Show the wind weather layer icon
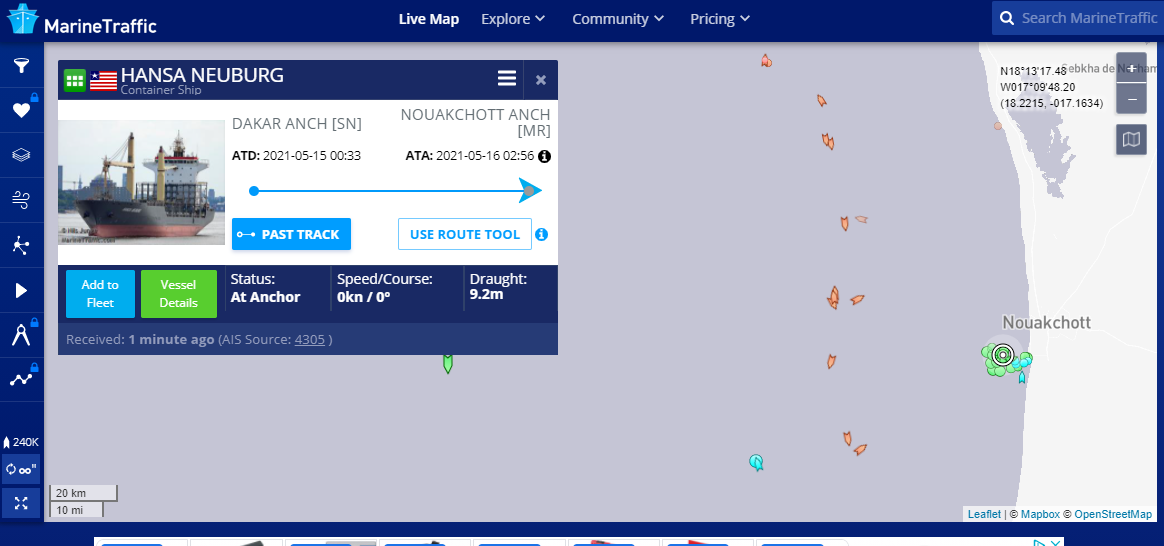1164x546 pixels. [x=22, y=200]
